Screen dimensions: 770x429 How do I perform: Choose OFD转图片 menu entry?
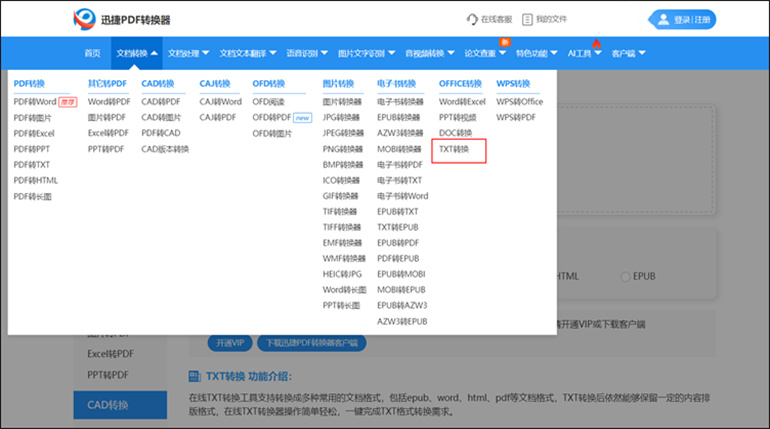pyautogui.click(x=272, y=134)
